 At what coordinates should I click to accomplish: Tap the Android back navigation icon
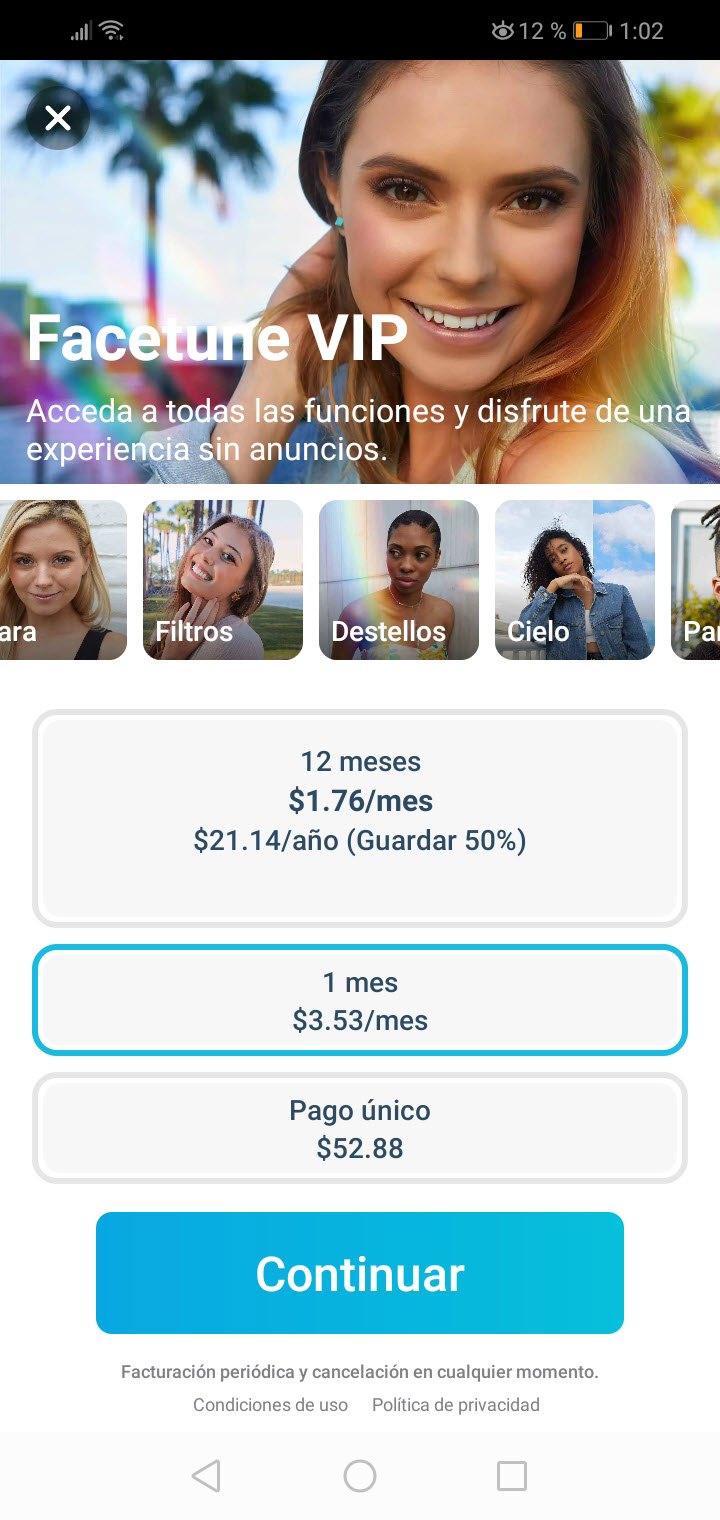pos(206,1475)
